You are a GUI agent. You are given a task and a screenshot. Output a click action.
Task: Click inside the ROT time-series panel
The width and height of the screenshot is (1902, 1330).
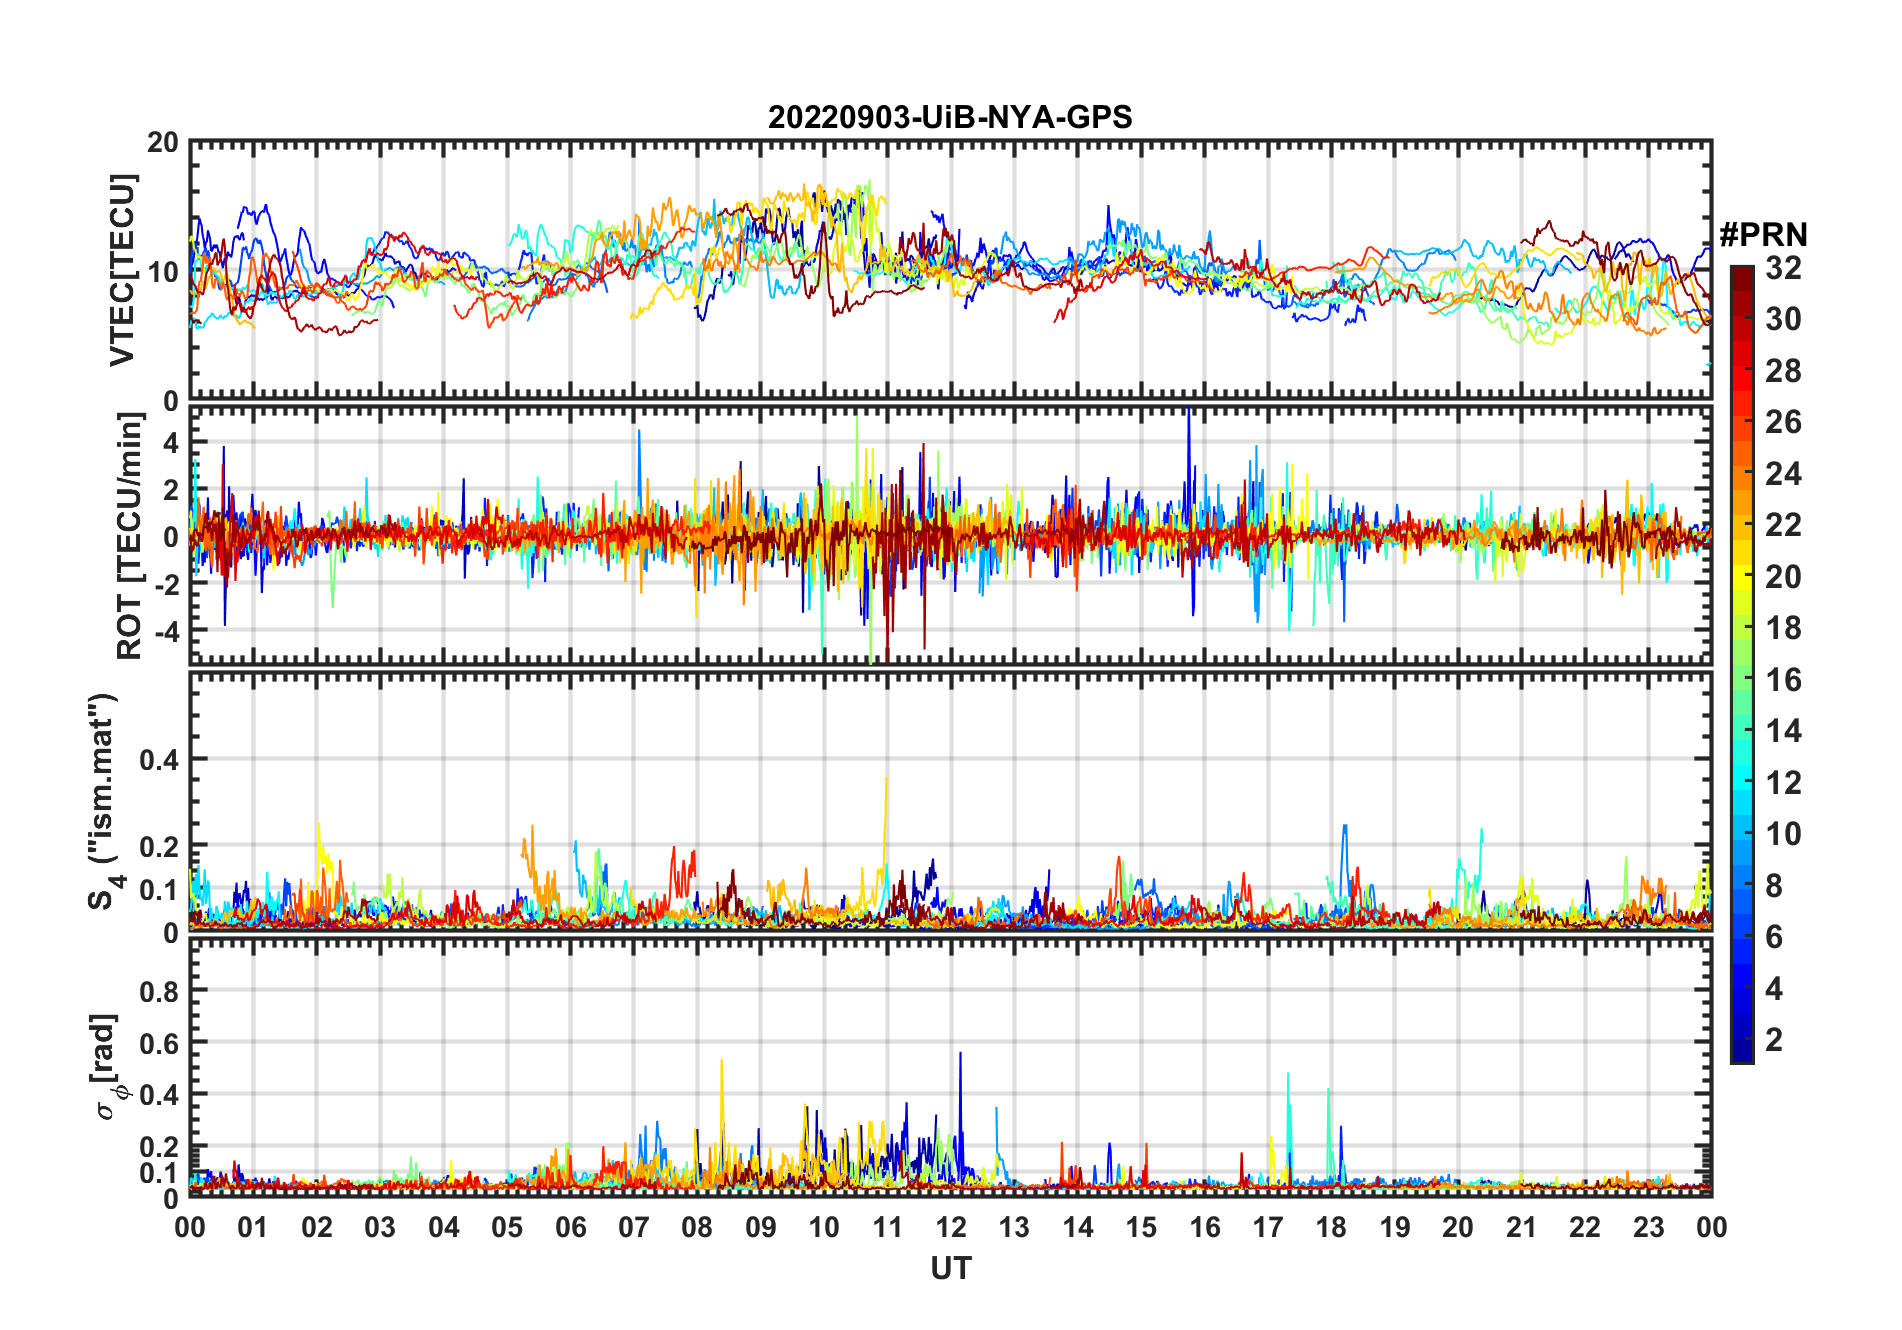pos(950,535)
